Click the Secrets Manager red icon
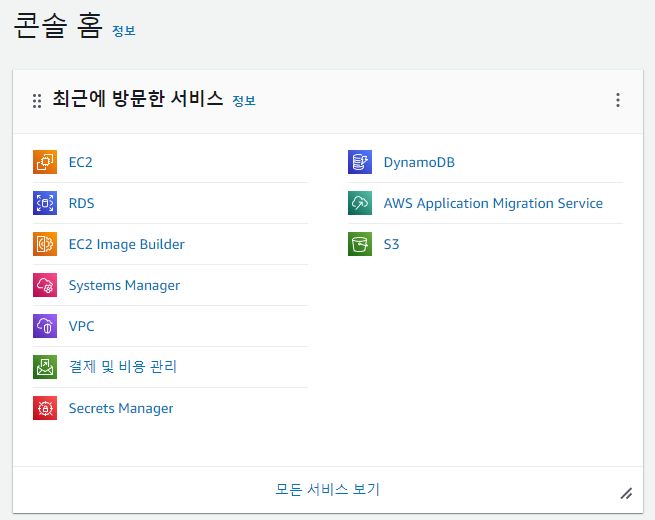This screenshot has height=520, width=655. coord(45,408)
